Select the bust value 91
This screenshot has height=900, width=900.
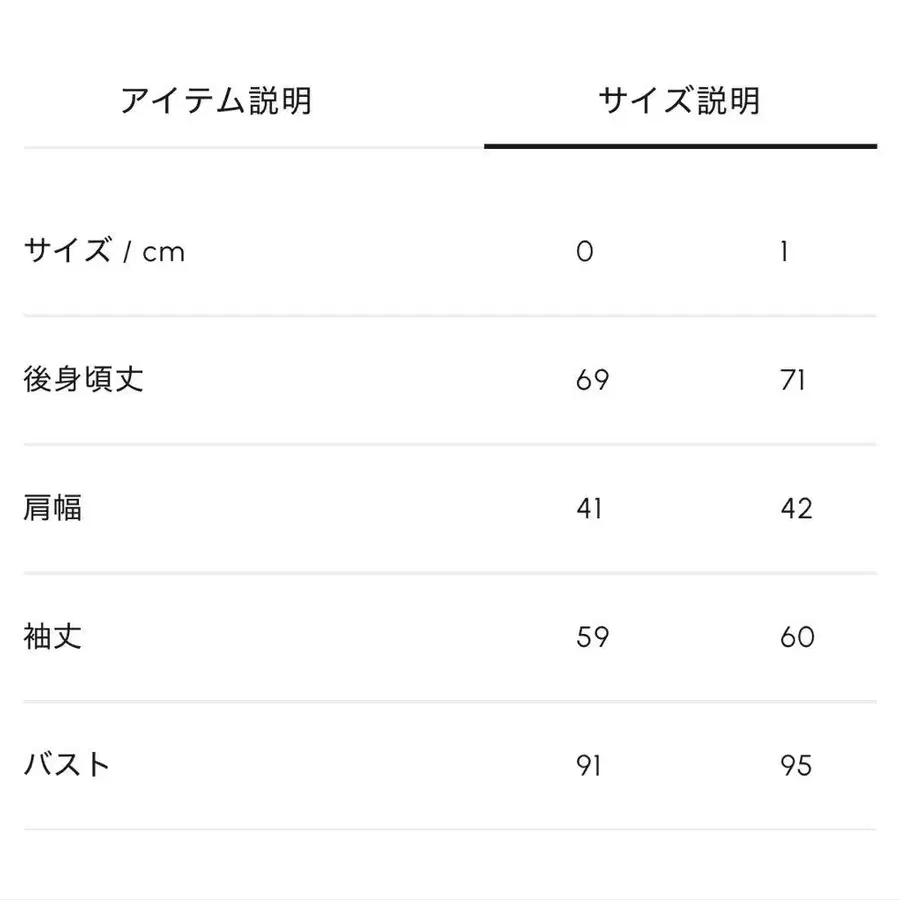[590, 764]
